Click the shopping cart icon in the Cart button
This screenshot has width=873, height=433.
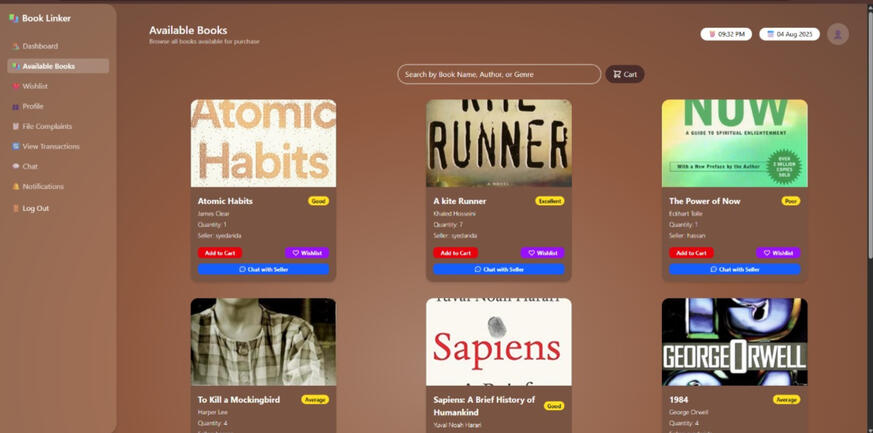tap(617, 74)
